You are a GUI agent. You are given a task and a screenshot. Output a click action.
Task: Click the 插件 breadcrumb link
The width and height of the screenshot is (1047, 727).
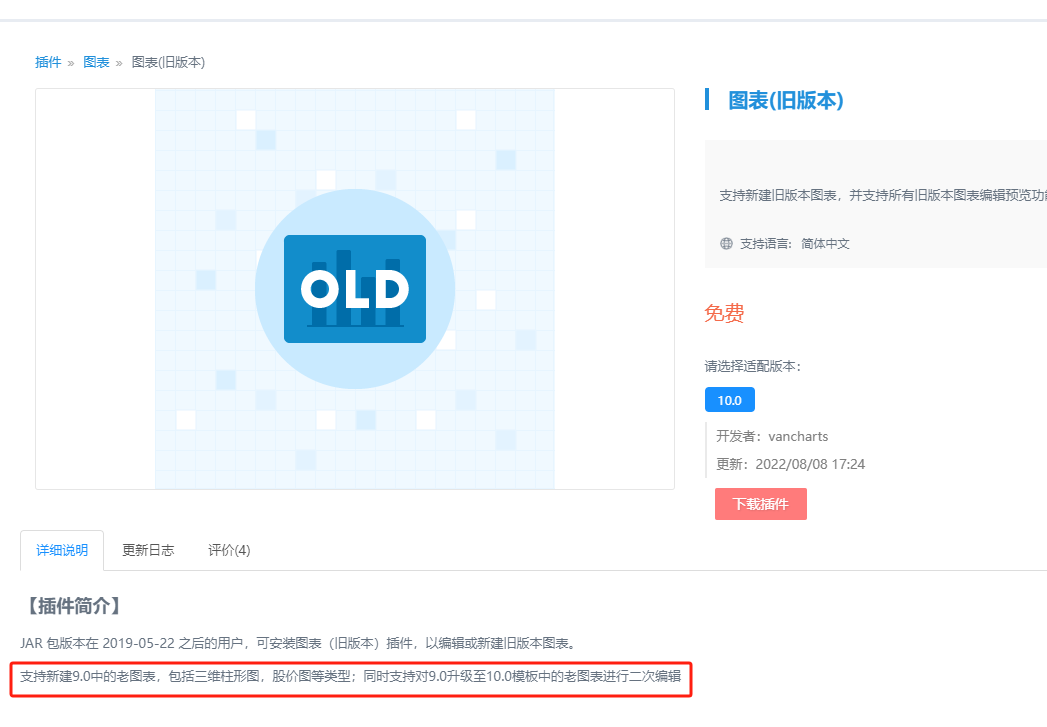48,62
